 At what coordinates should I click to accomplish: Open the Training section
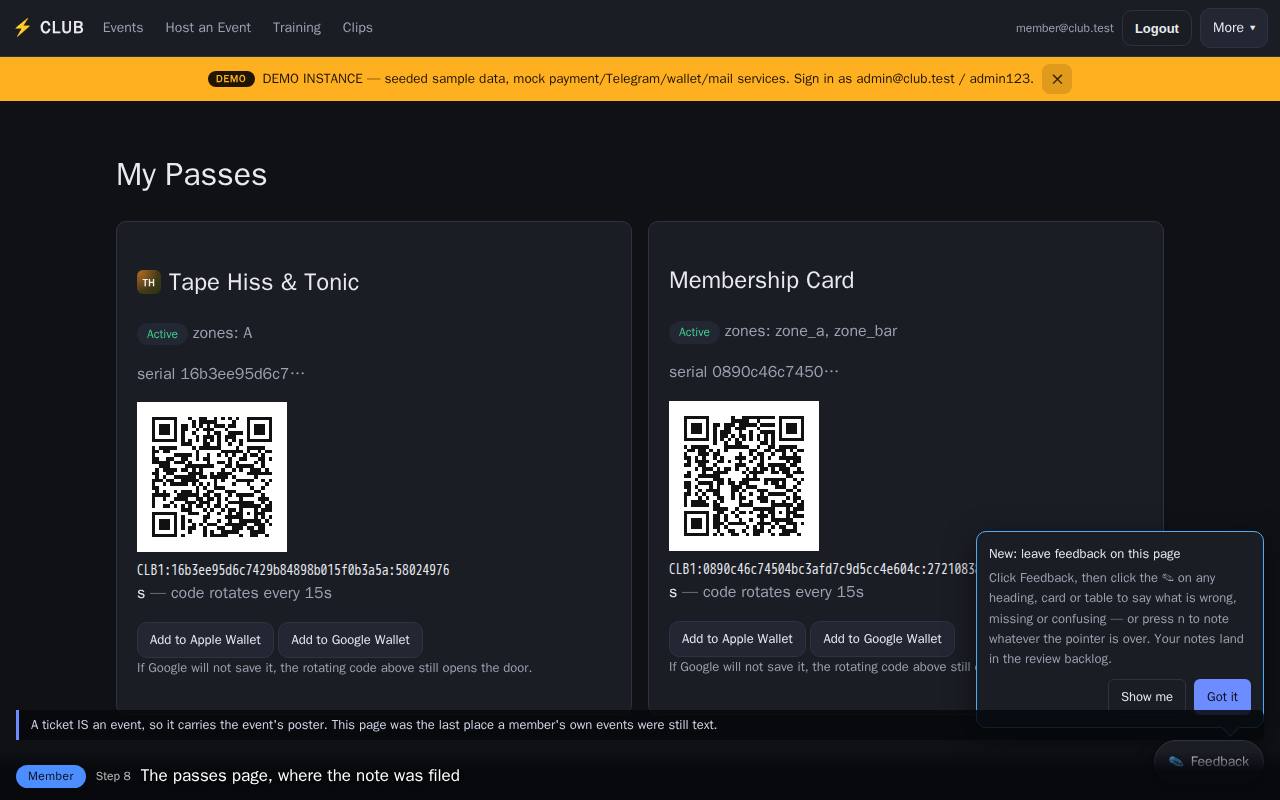pos(297,28)
